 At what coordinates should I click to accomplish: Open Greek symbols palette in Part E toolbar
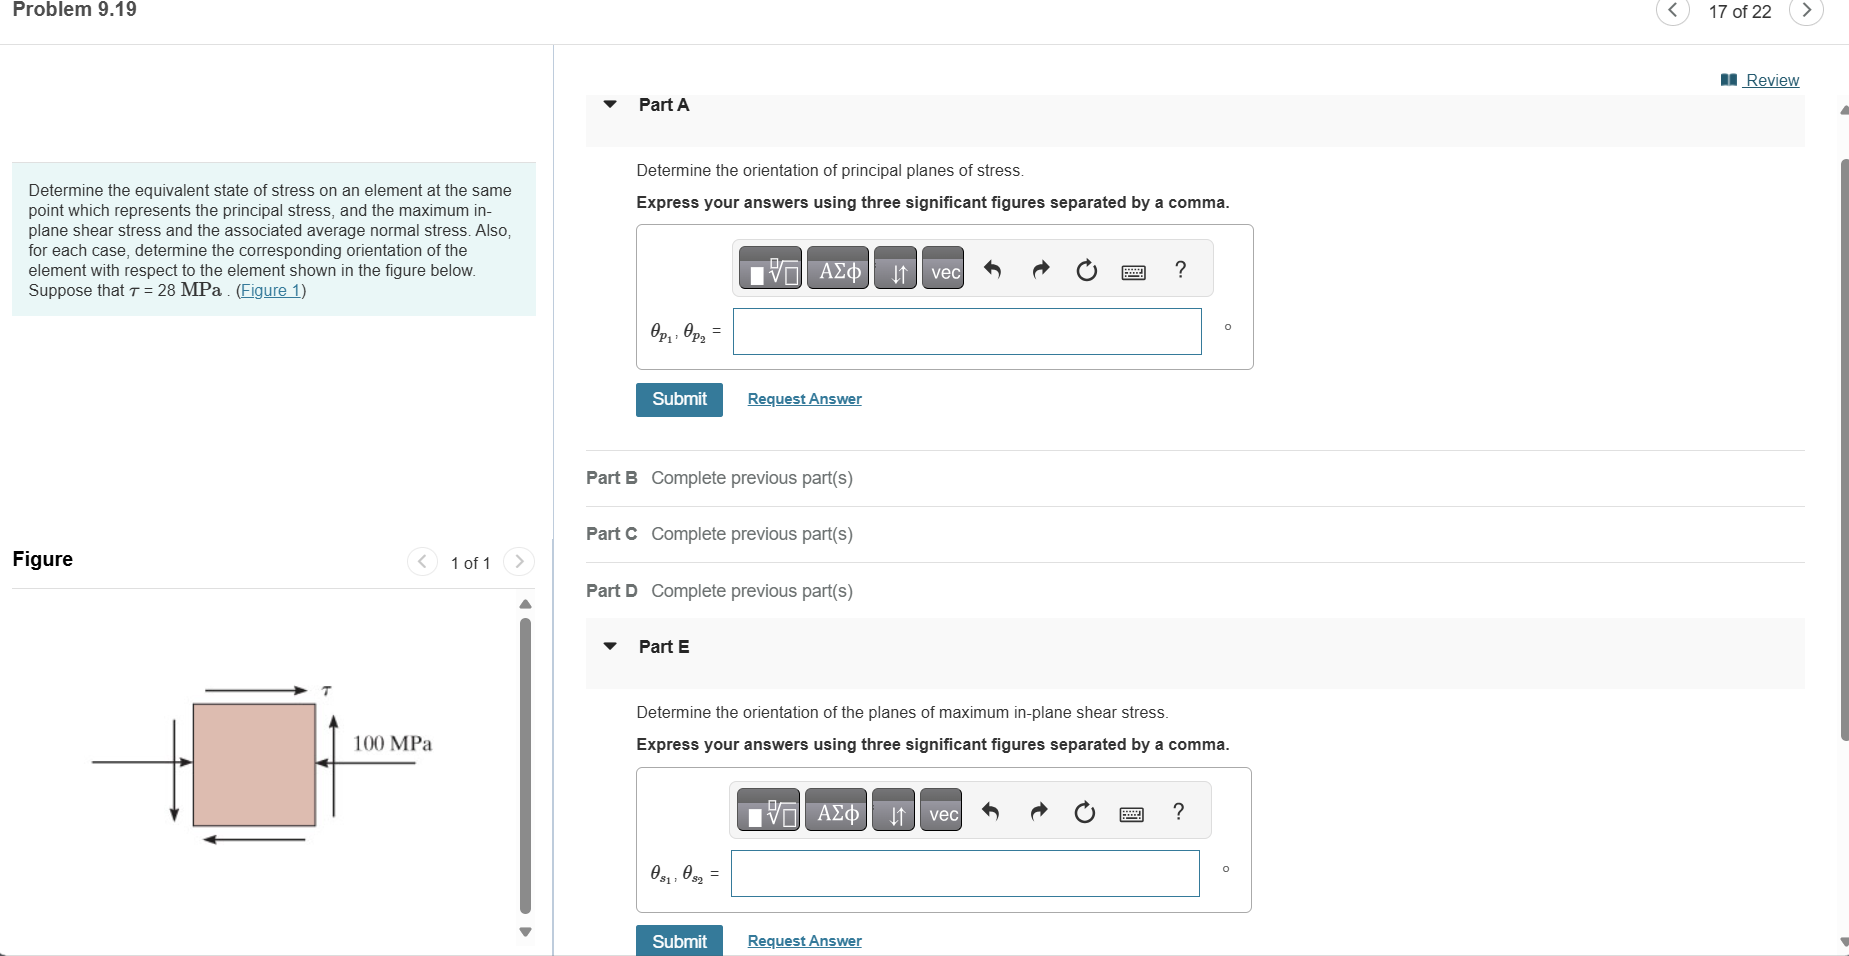836,811
